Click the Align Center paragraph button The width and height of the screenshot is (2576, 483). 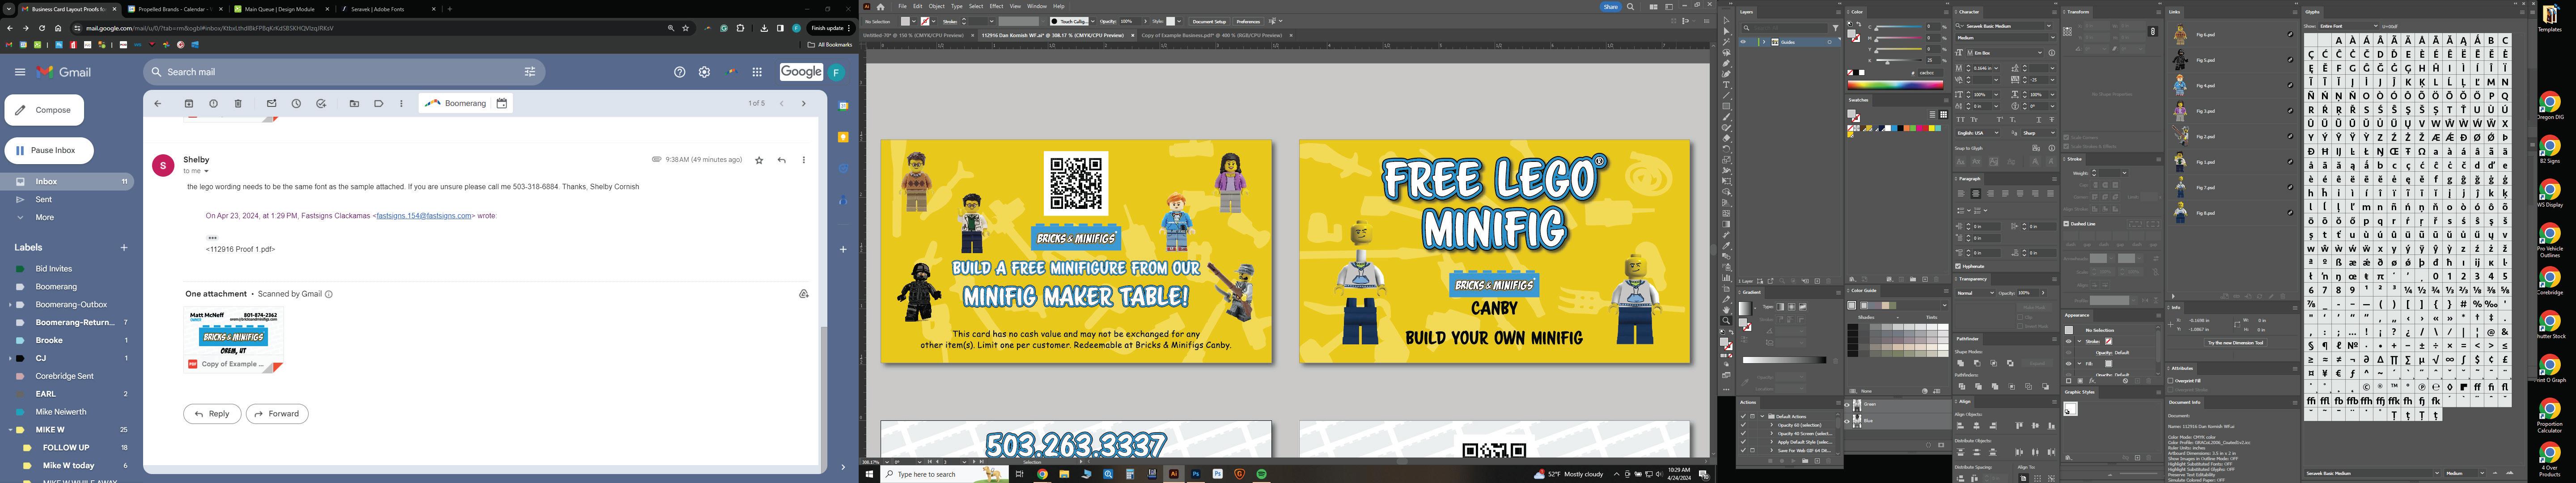1975,194
